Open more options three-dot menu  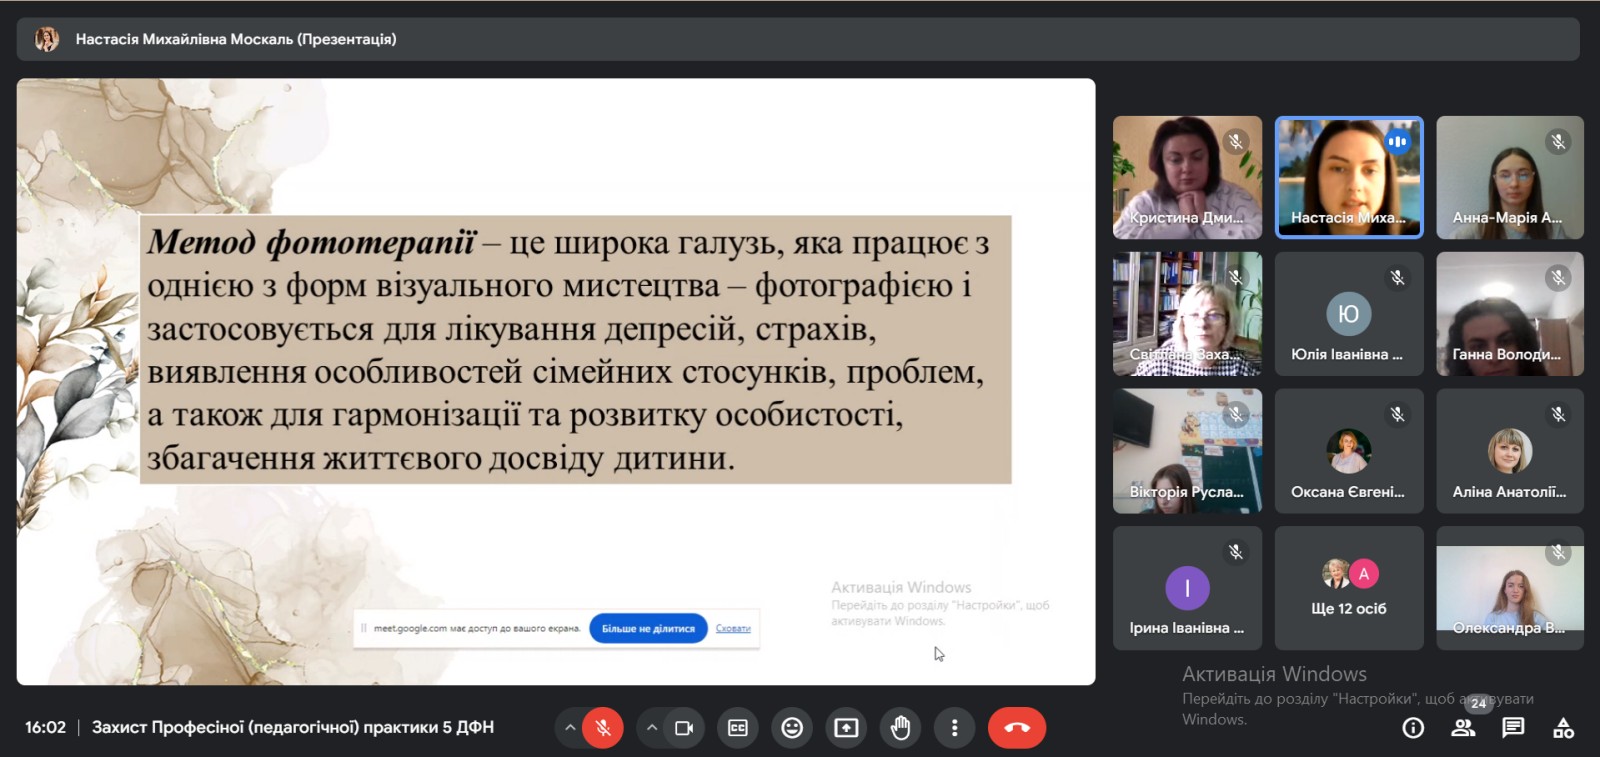point(954,728)
